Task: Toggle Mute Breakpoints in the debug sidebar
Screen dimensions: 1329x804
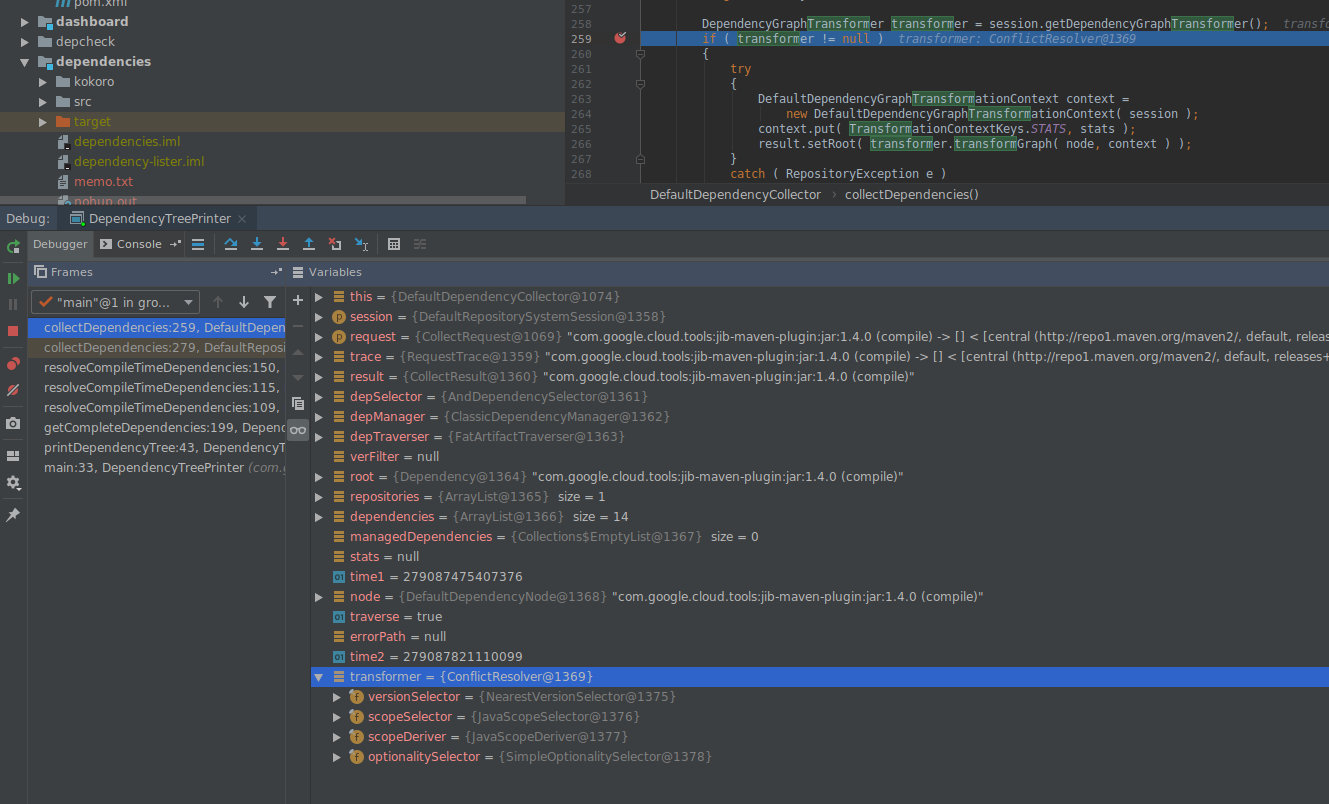Action: coord(13,390)
